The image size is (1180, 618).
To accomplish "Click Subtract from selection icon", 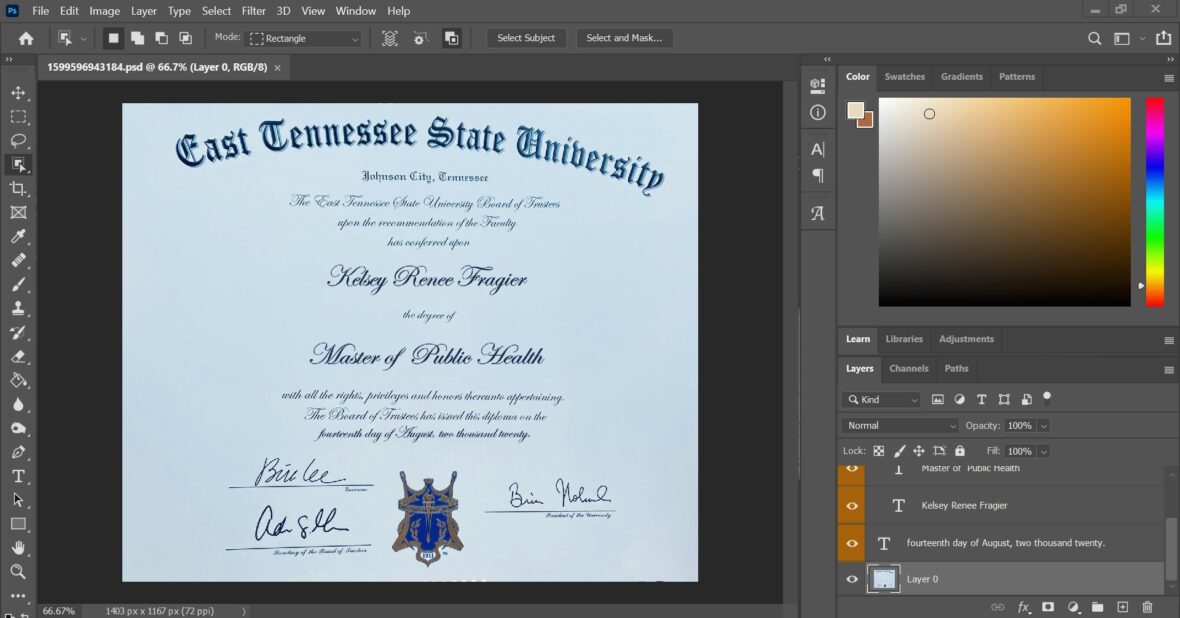I will (x=161, y=38).
